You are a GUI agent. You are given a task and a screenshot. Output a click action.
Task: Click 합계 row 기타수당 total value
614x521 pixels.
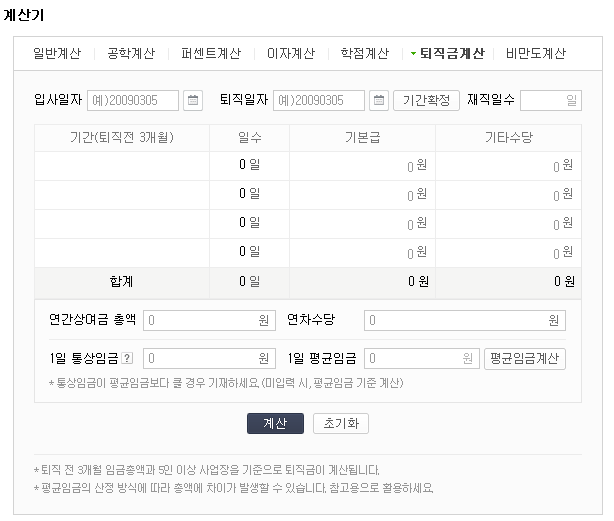click(564, 281)
